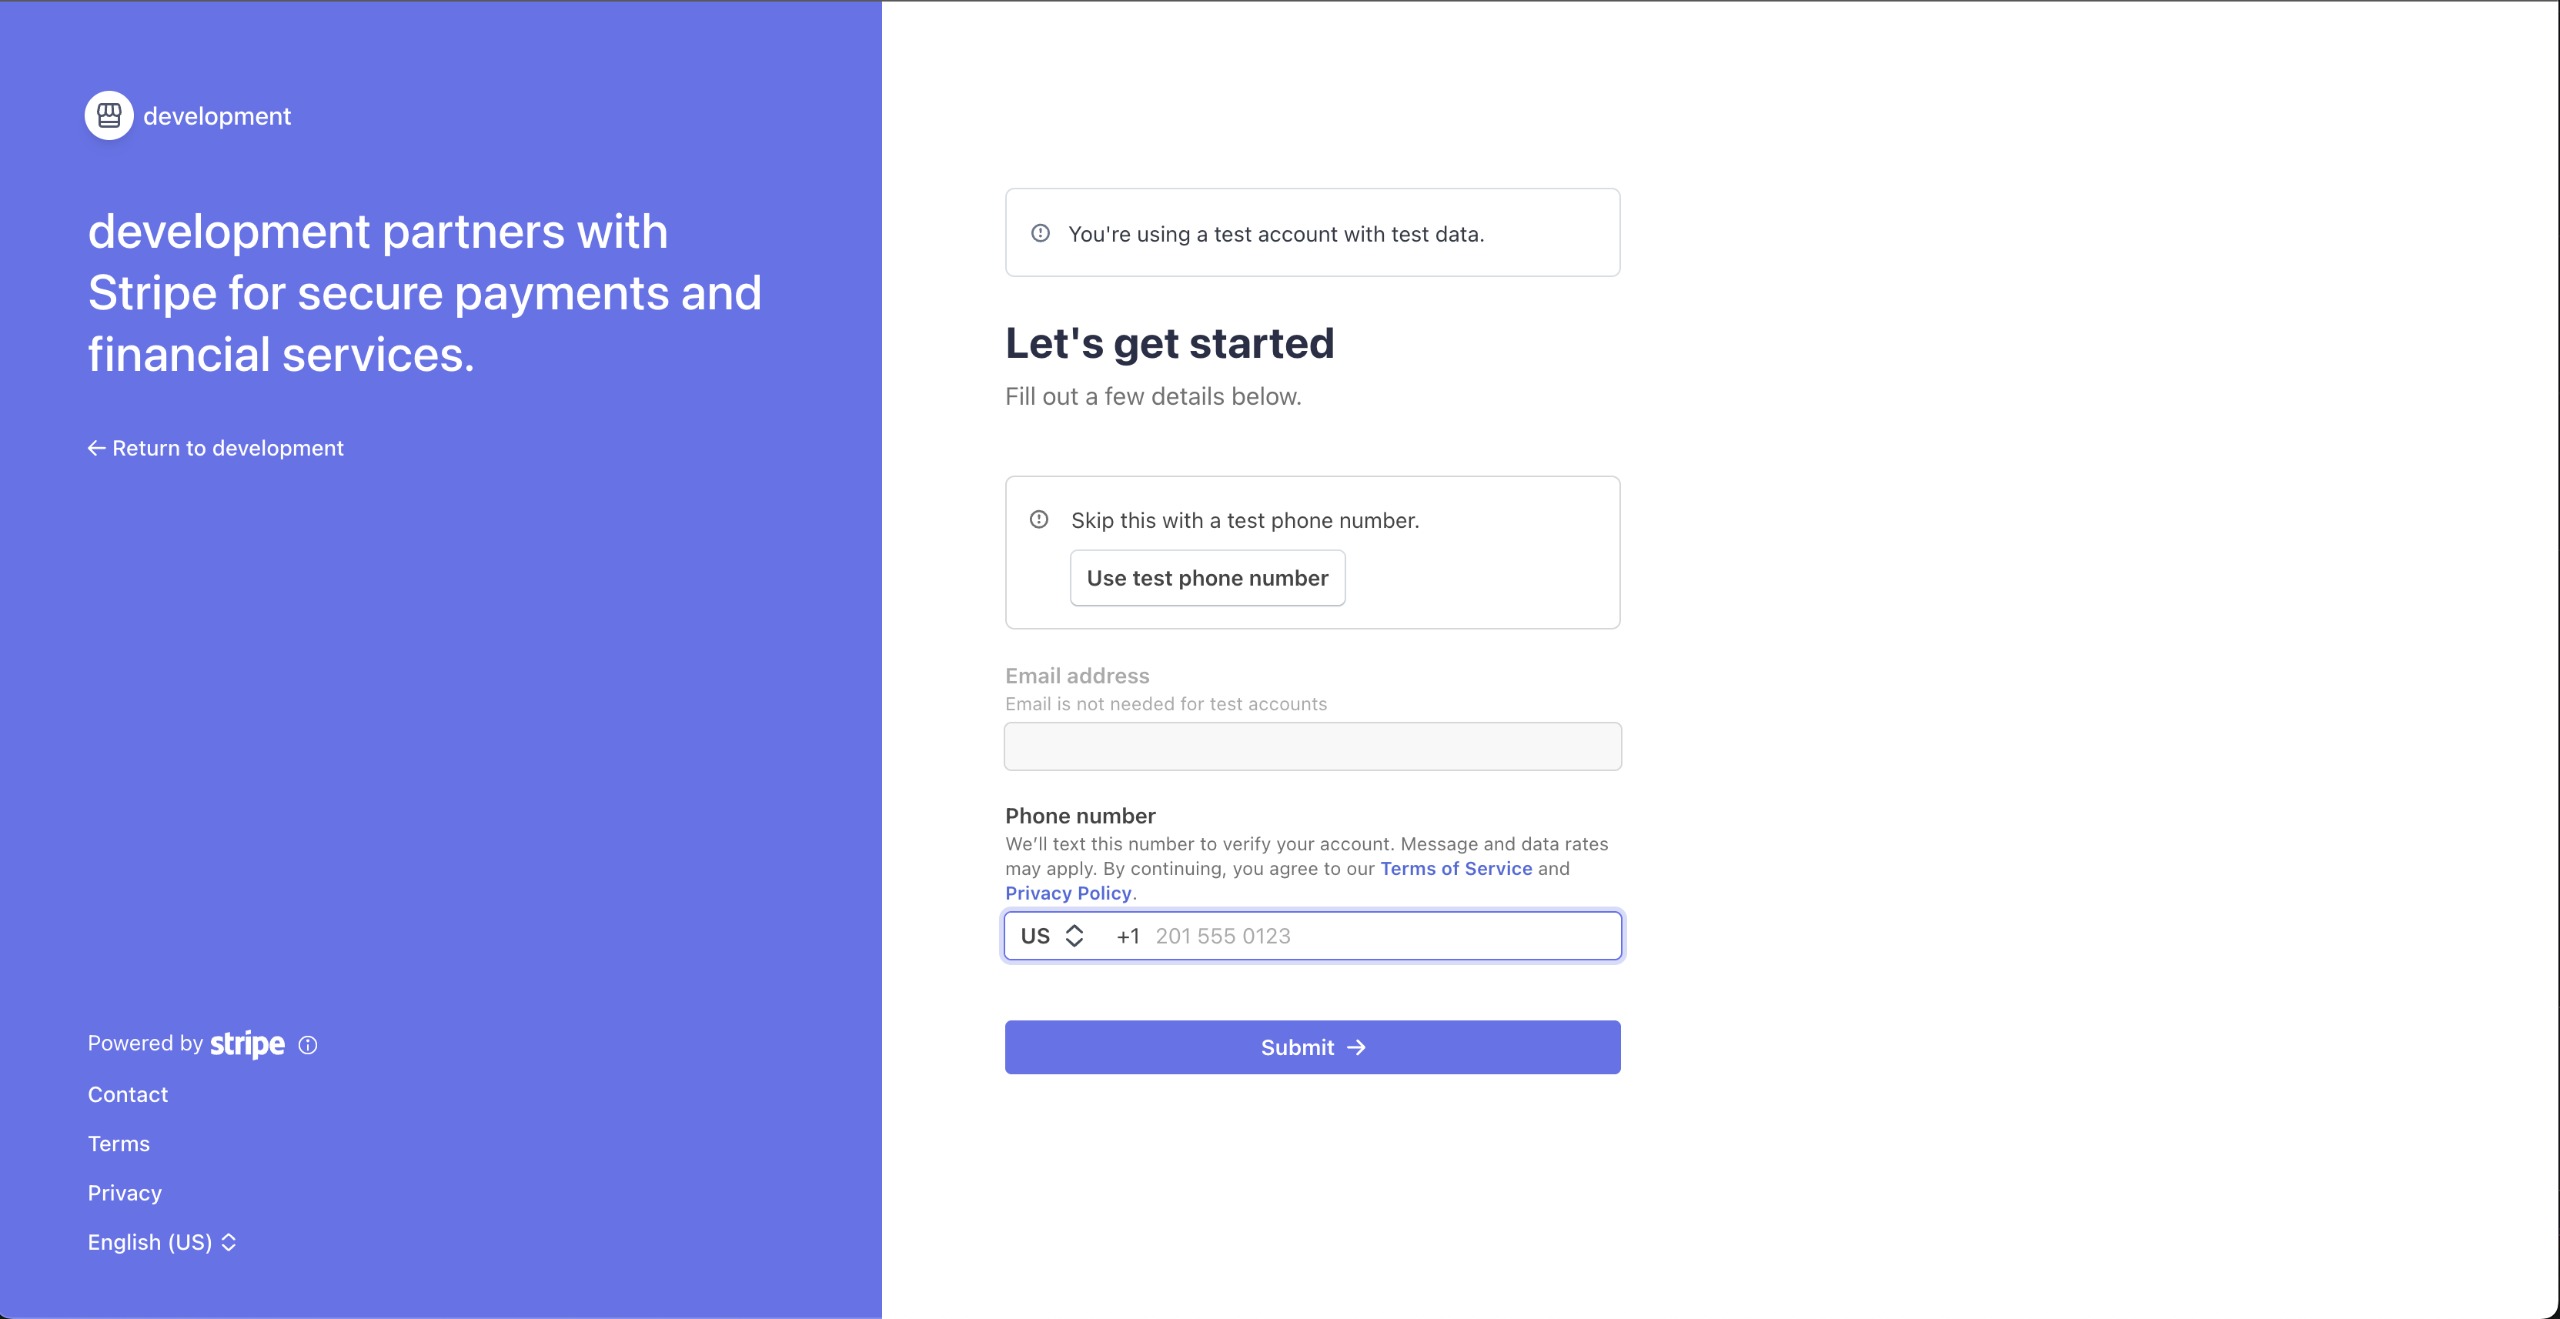The image size is (2560, 1319).
Task: Submit the form
Action: pyautogui.click(x=1312, y=1047)
